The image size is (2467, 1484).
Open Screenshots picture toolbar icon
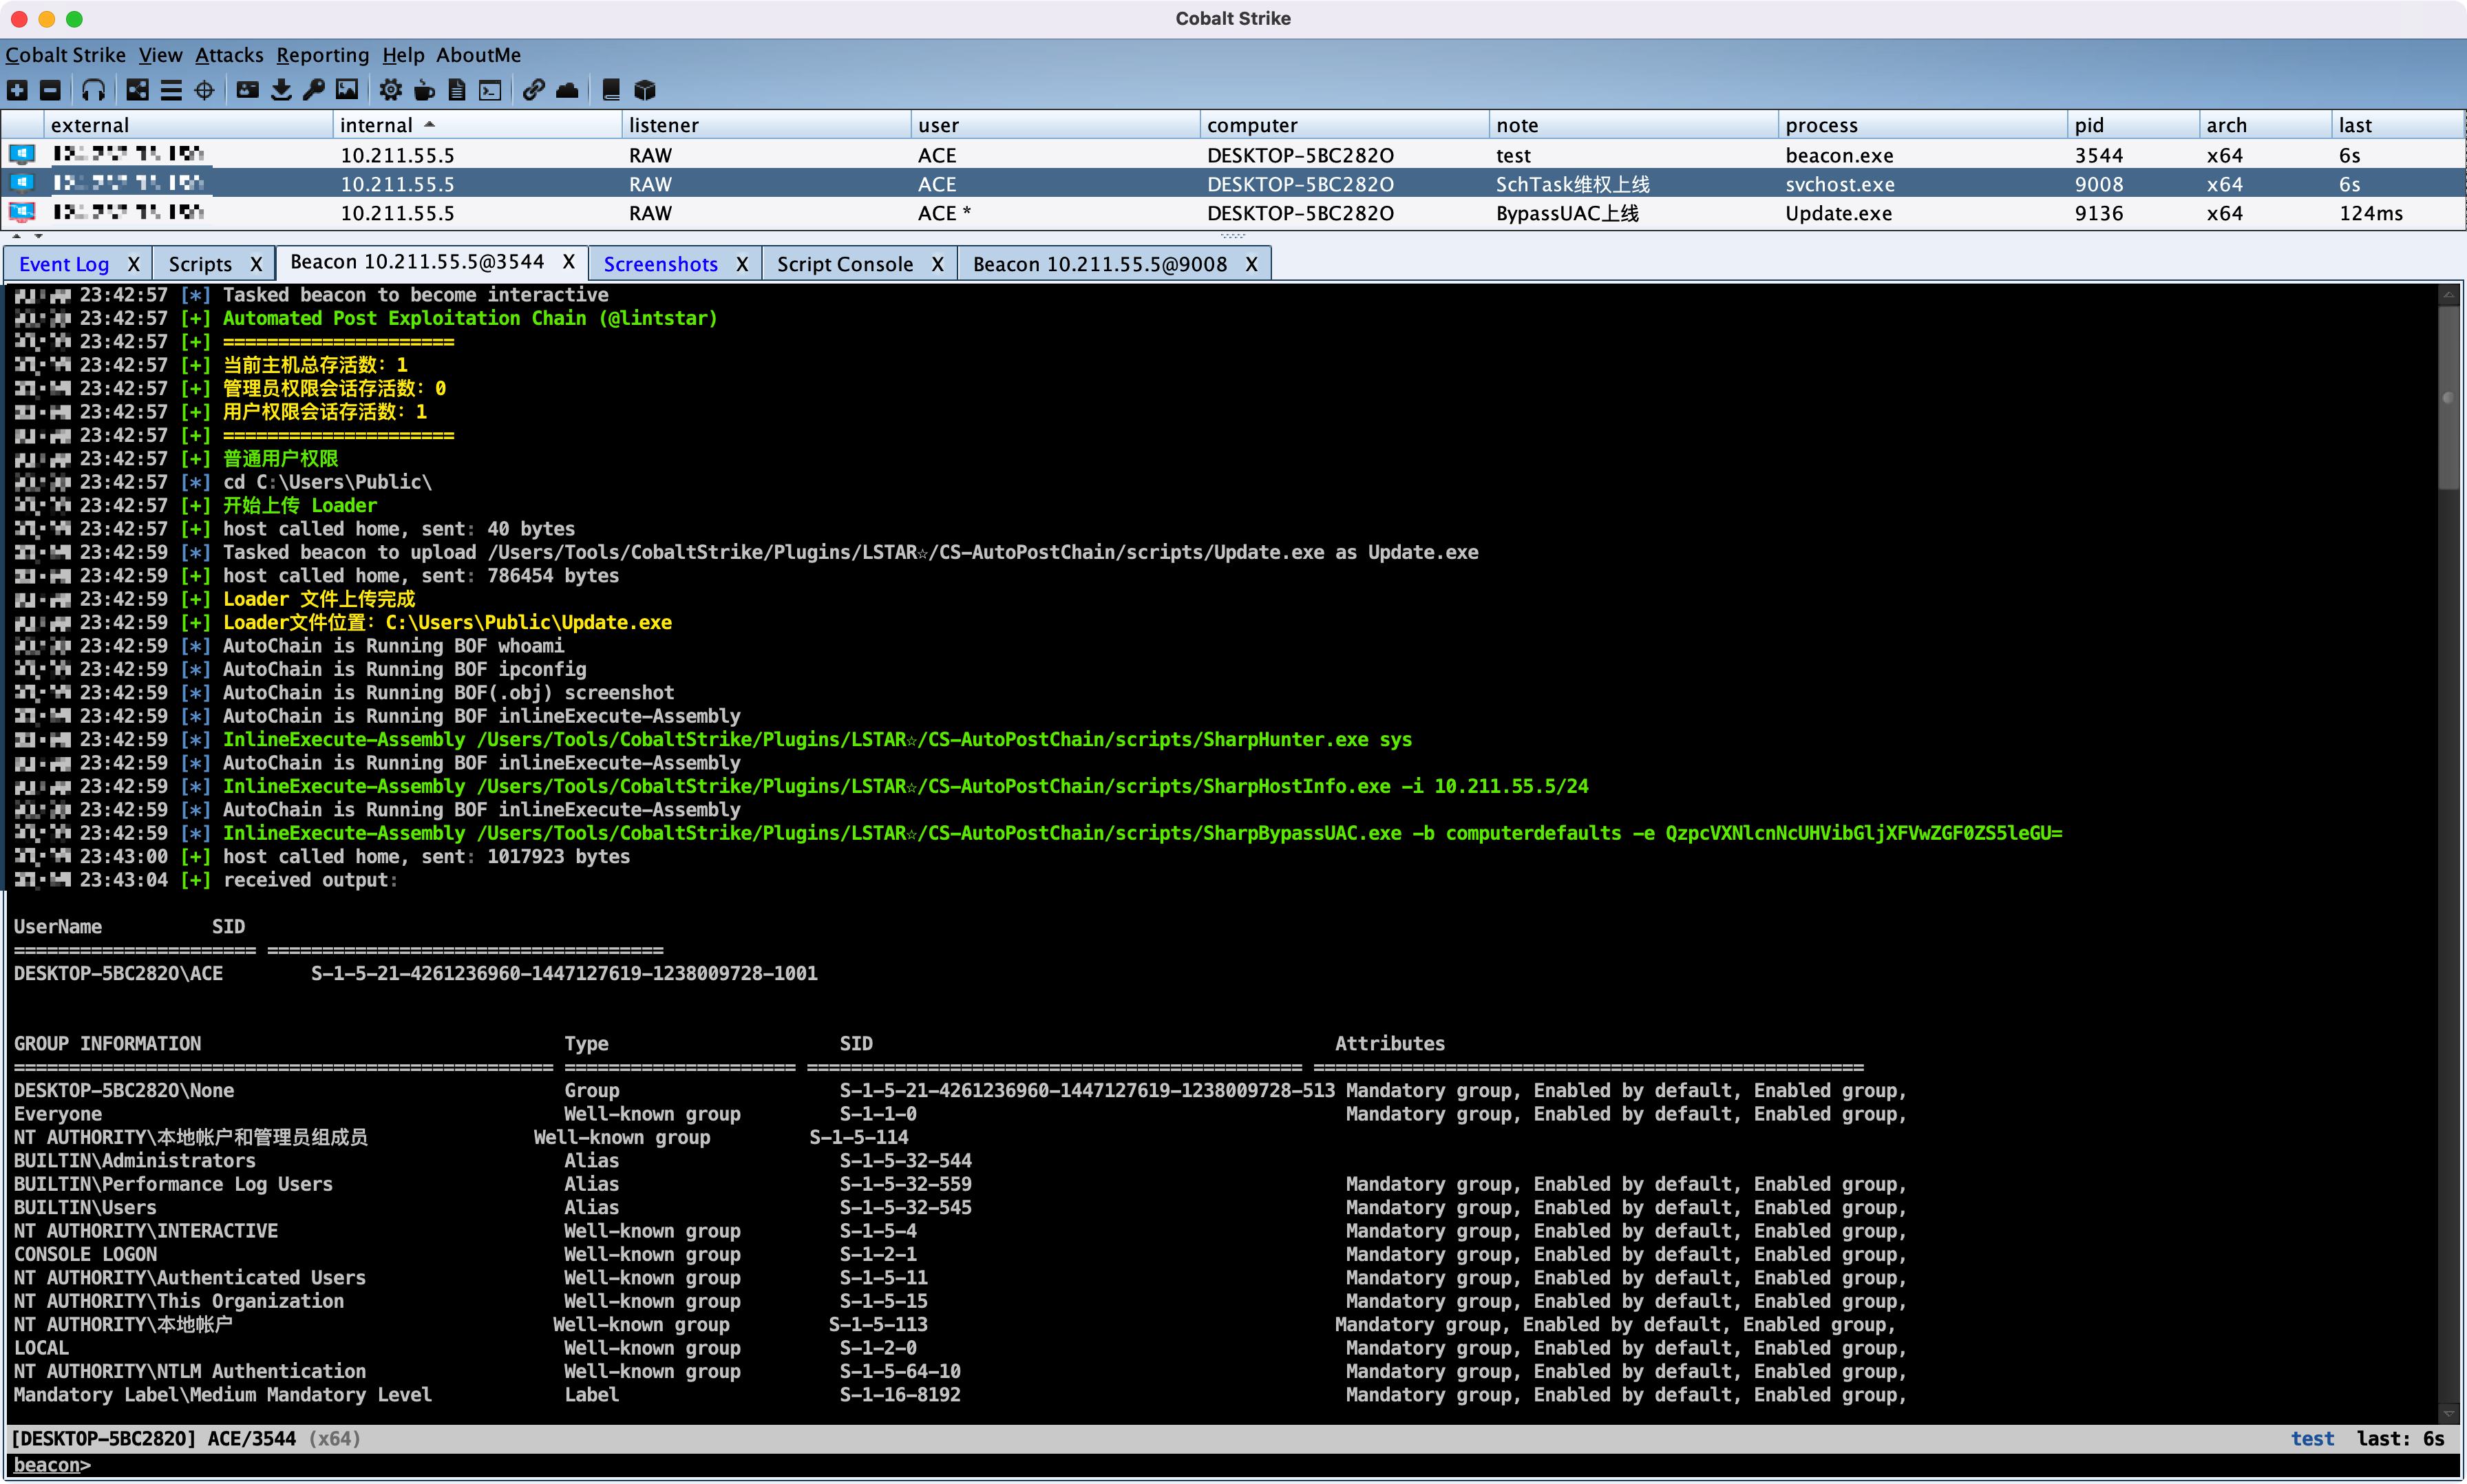pos(347,90)
